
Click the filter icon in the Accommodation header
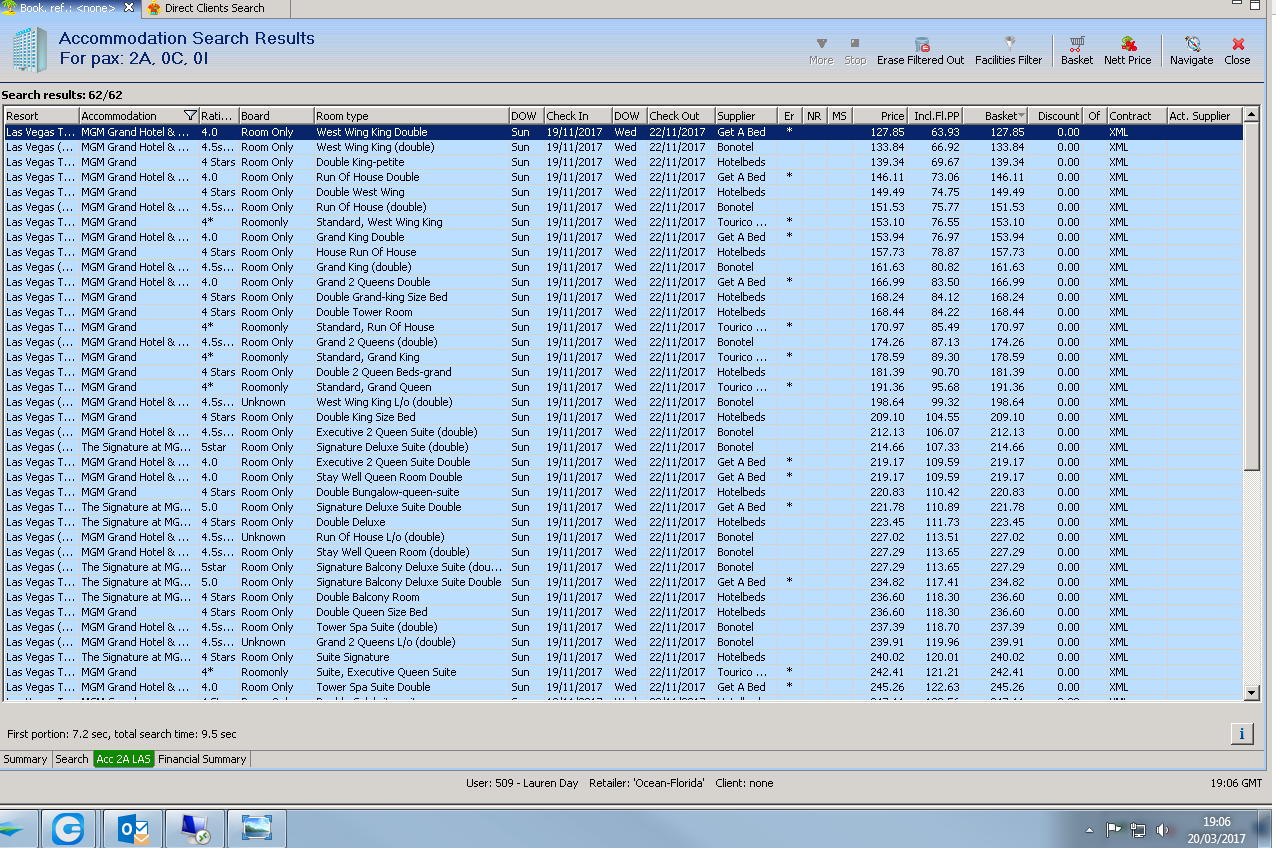tap(190, 116)
